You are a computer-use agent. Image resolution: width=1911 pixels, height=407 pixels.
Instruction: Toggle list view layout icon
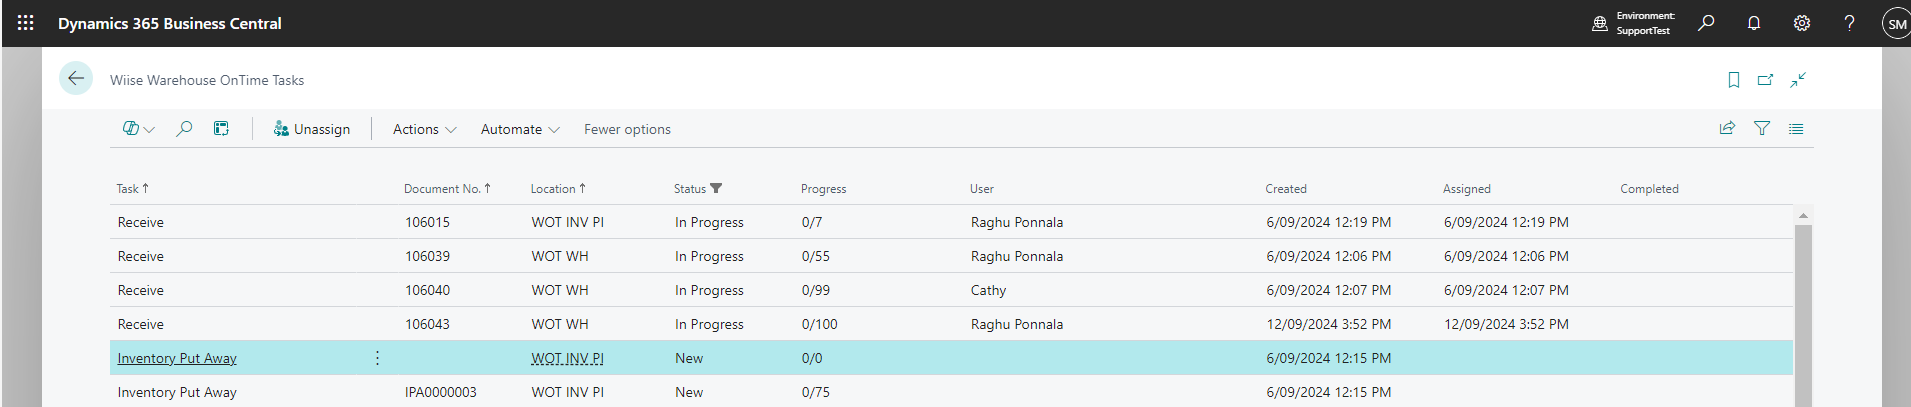click(1796, 128)
